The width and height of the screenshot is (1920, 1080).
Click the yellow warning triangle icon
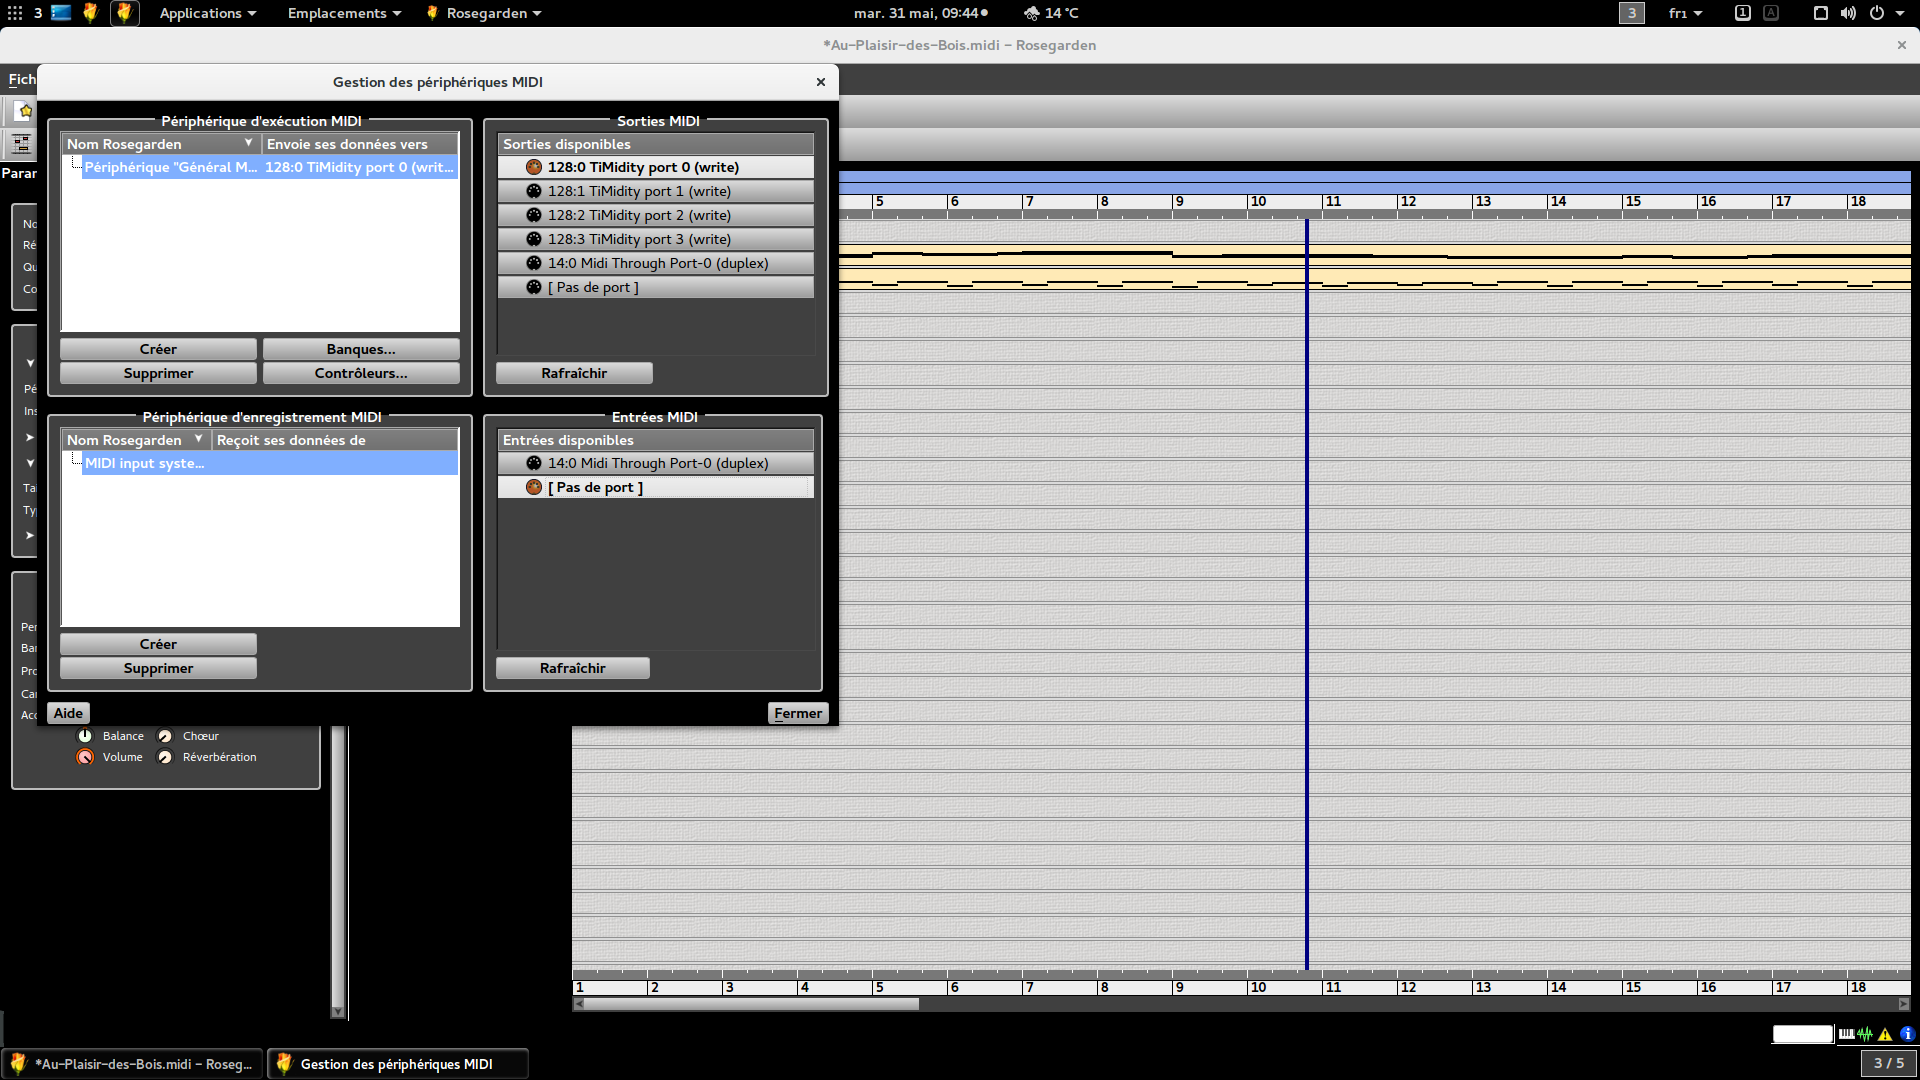pyautogui.click(x=1885, y=1034)
